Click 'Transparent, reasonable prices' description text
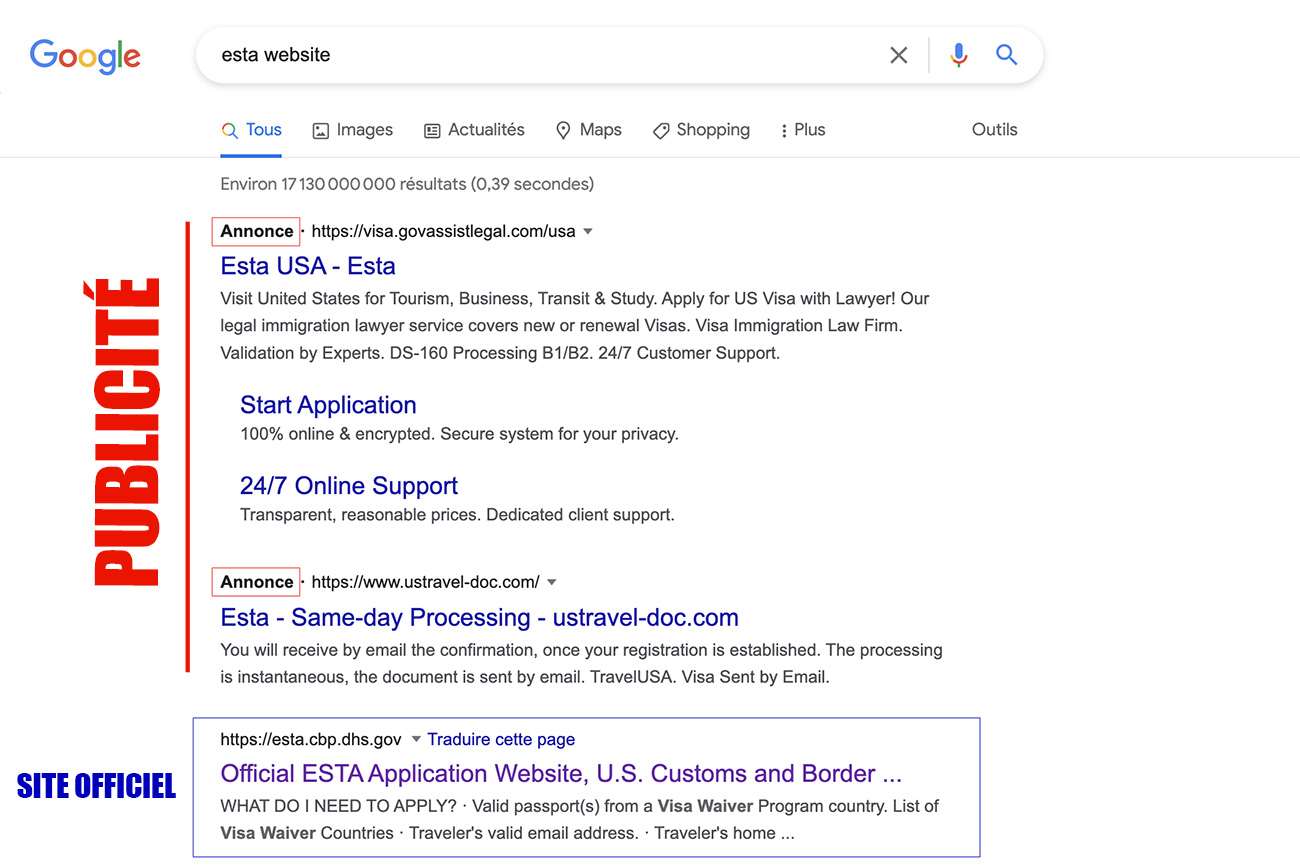This screenshot has width=1300, height=867. [x=457, y=515]
